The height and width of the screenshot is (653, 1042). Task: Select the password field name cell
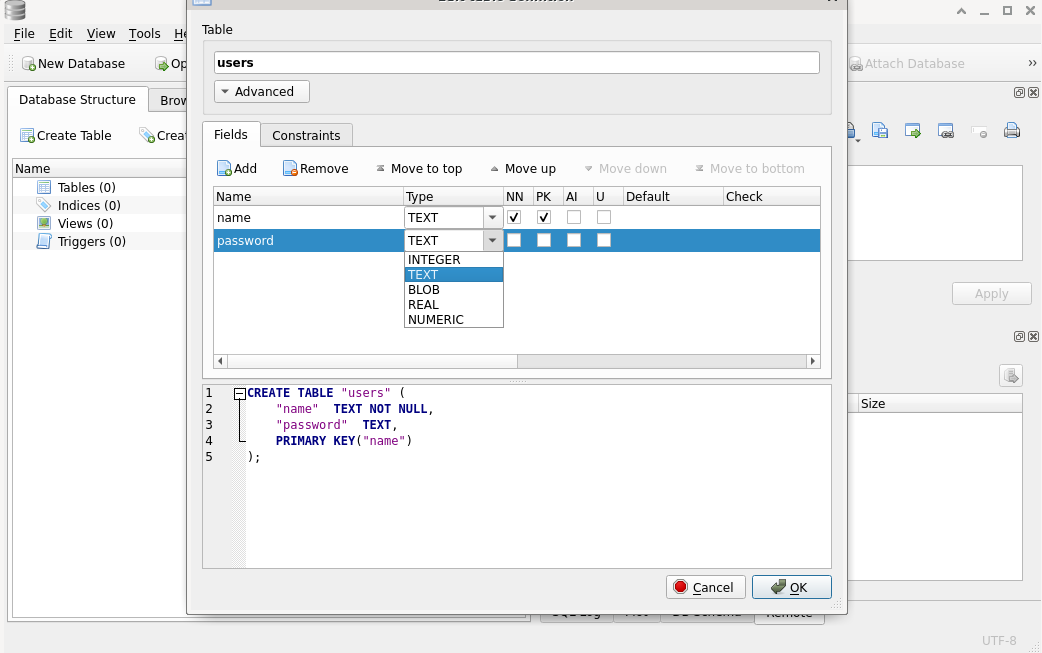pyautogui.click(x=309, y=240)
